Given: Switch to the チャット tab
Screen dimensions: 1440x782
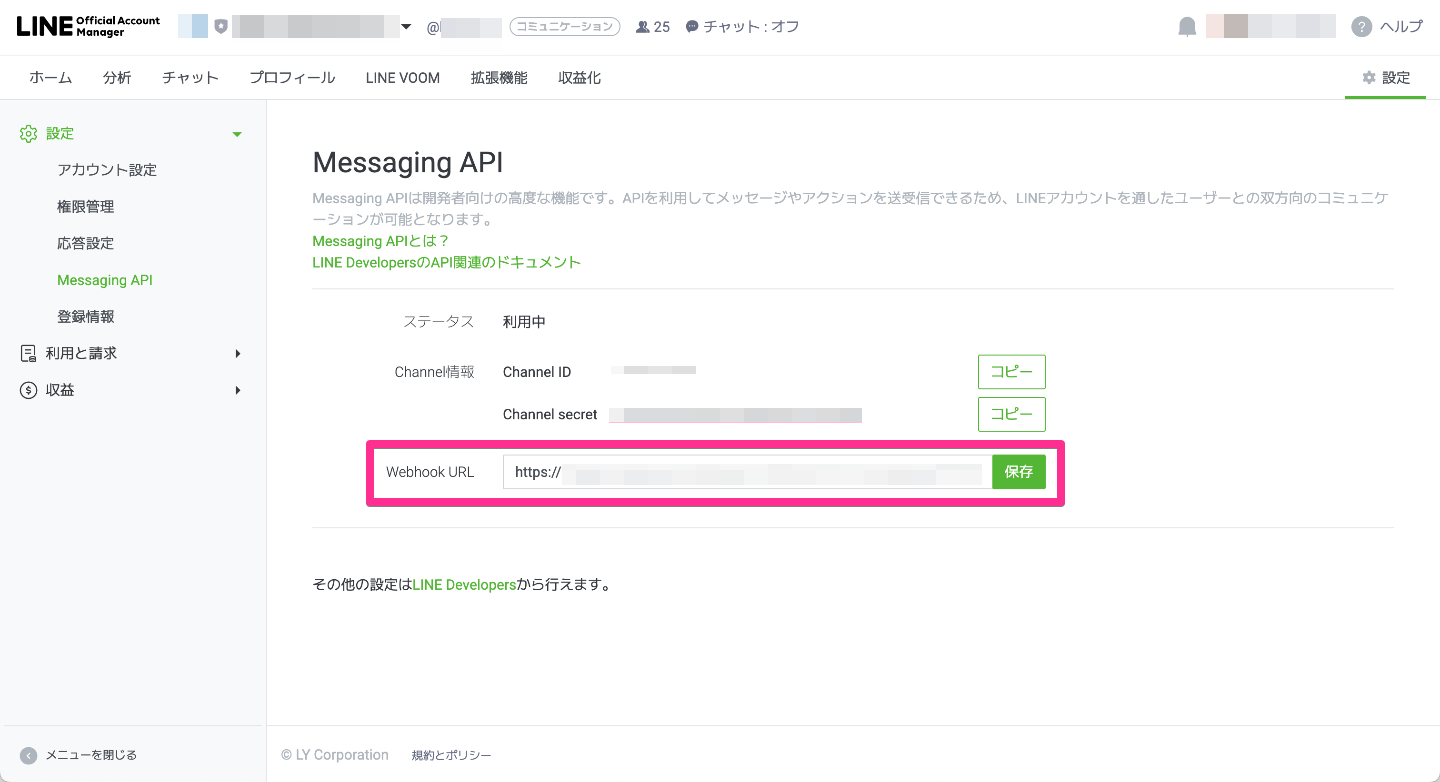Looking at the screenshot, I should pyautogui.click(x=190, y=77).
